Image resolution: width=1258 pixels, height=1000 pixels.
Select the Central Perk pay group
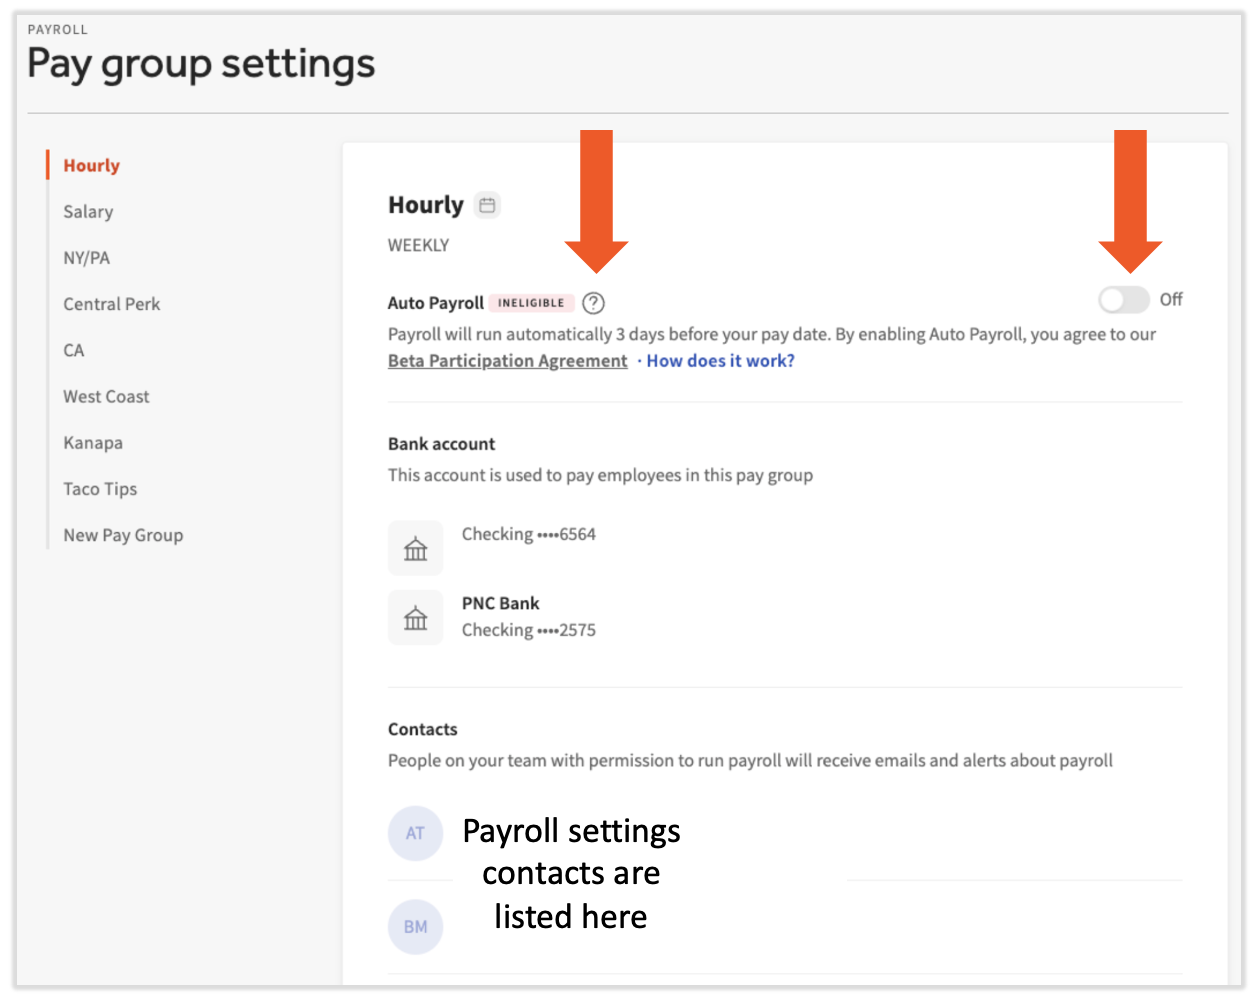[x=111, y=304]
